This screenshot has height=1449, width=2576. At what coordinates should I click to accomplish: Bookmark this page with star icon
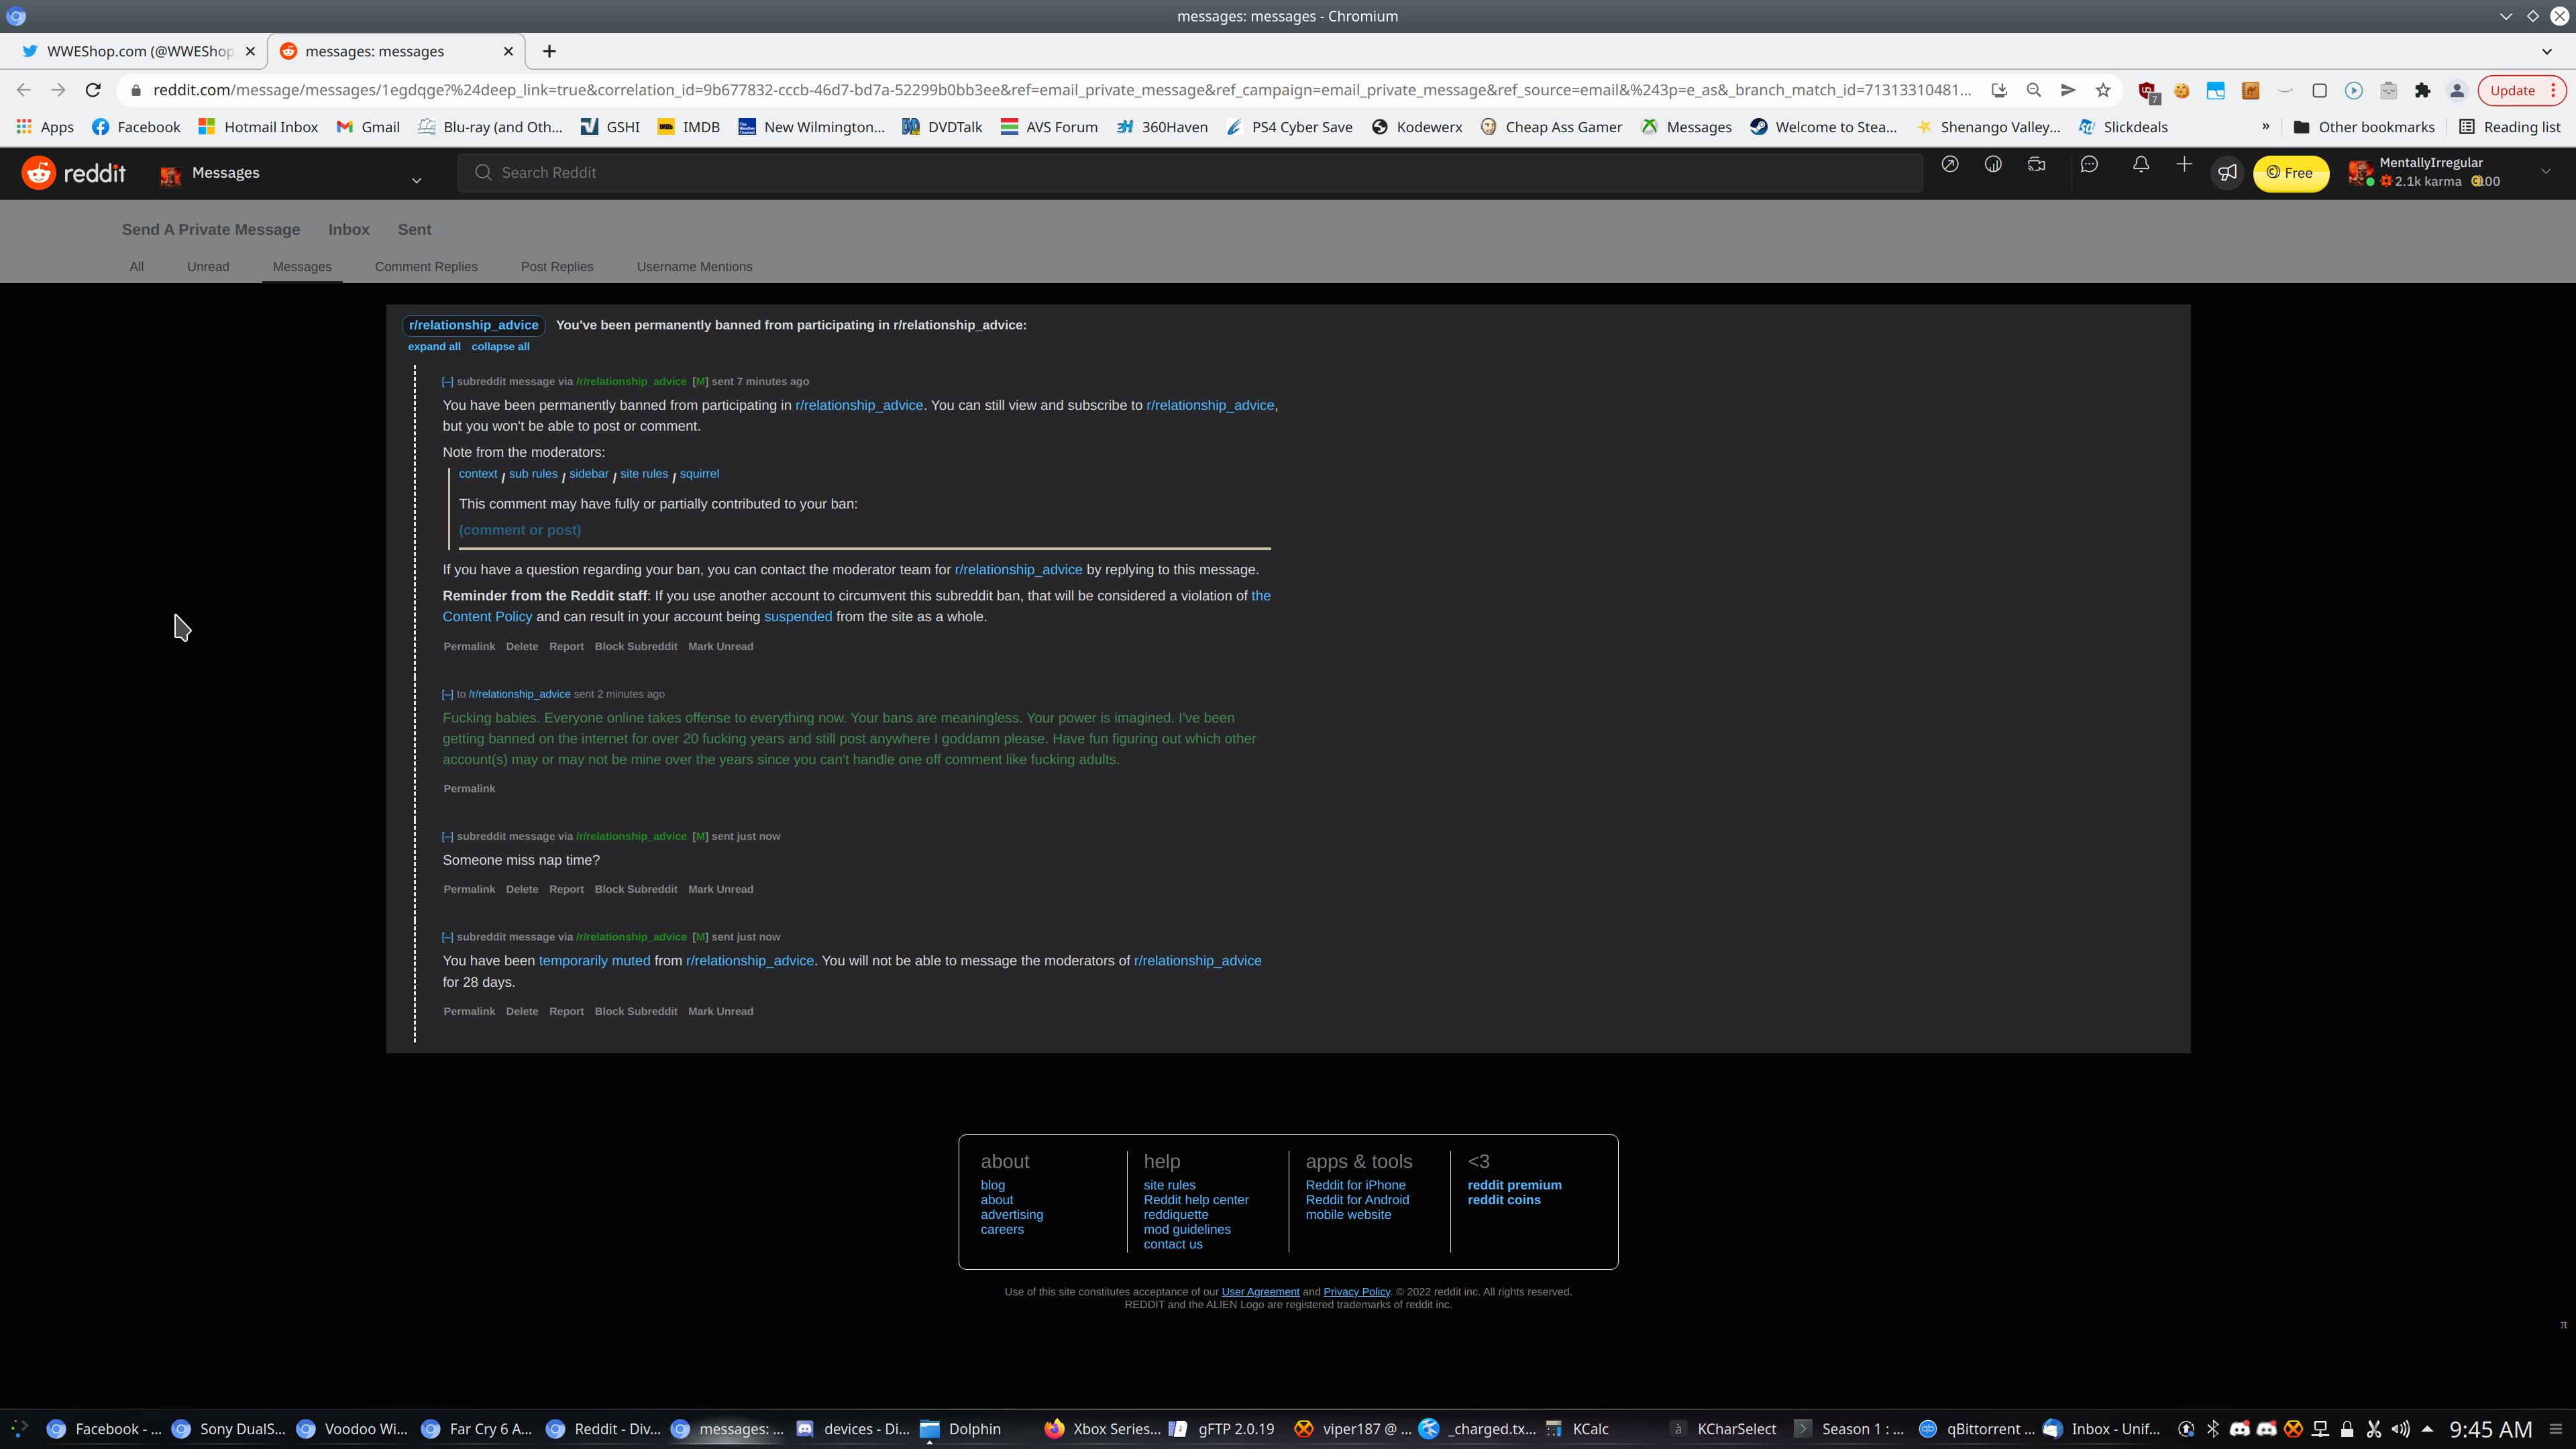point(2103,90)
